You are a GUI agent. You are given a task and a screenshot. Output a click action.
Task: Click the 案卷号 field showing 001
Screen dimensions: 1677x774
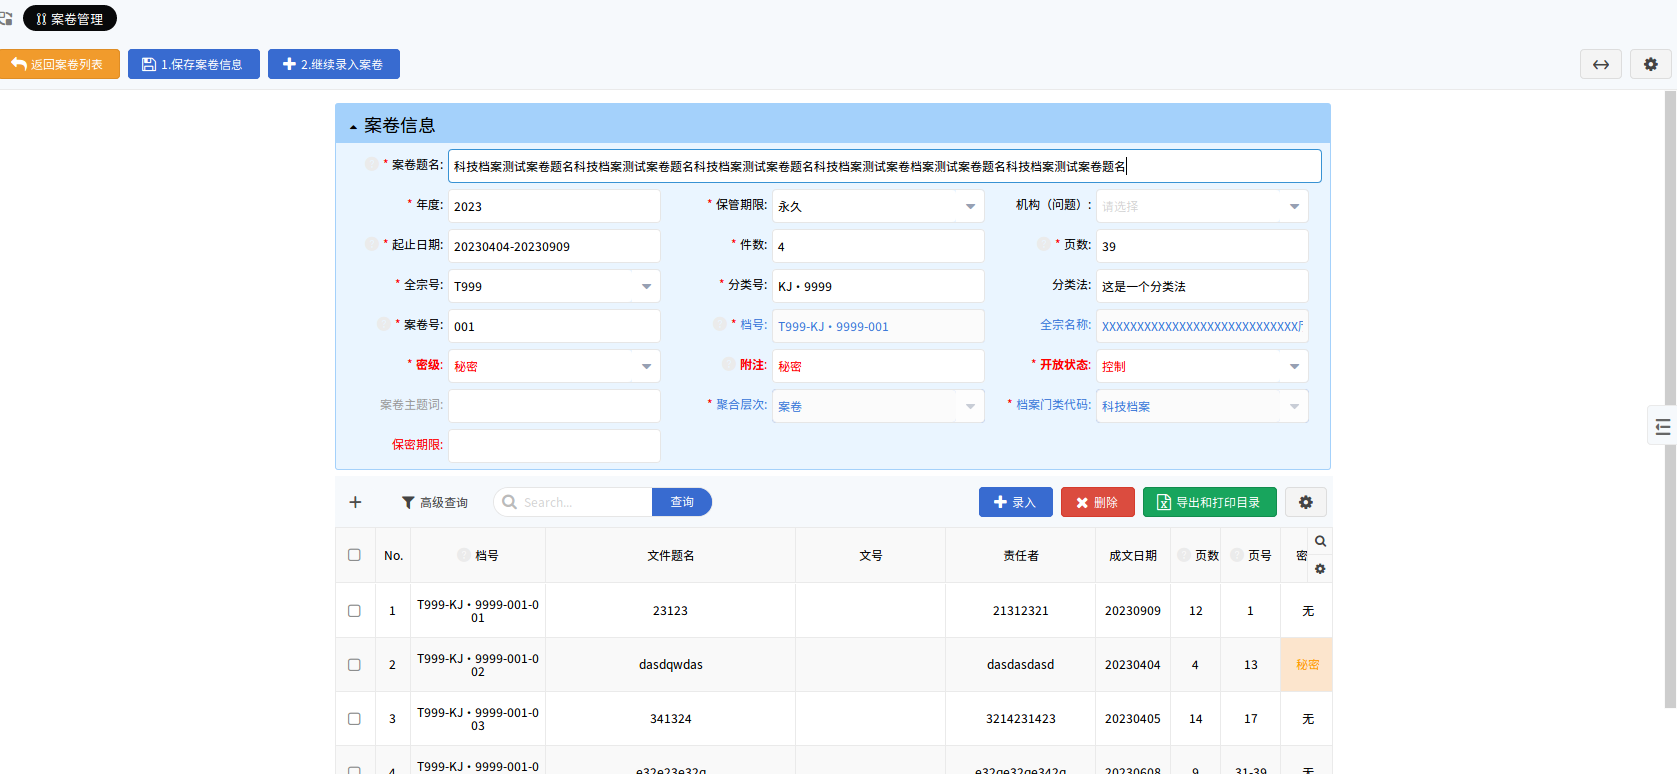coord(554,326)
